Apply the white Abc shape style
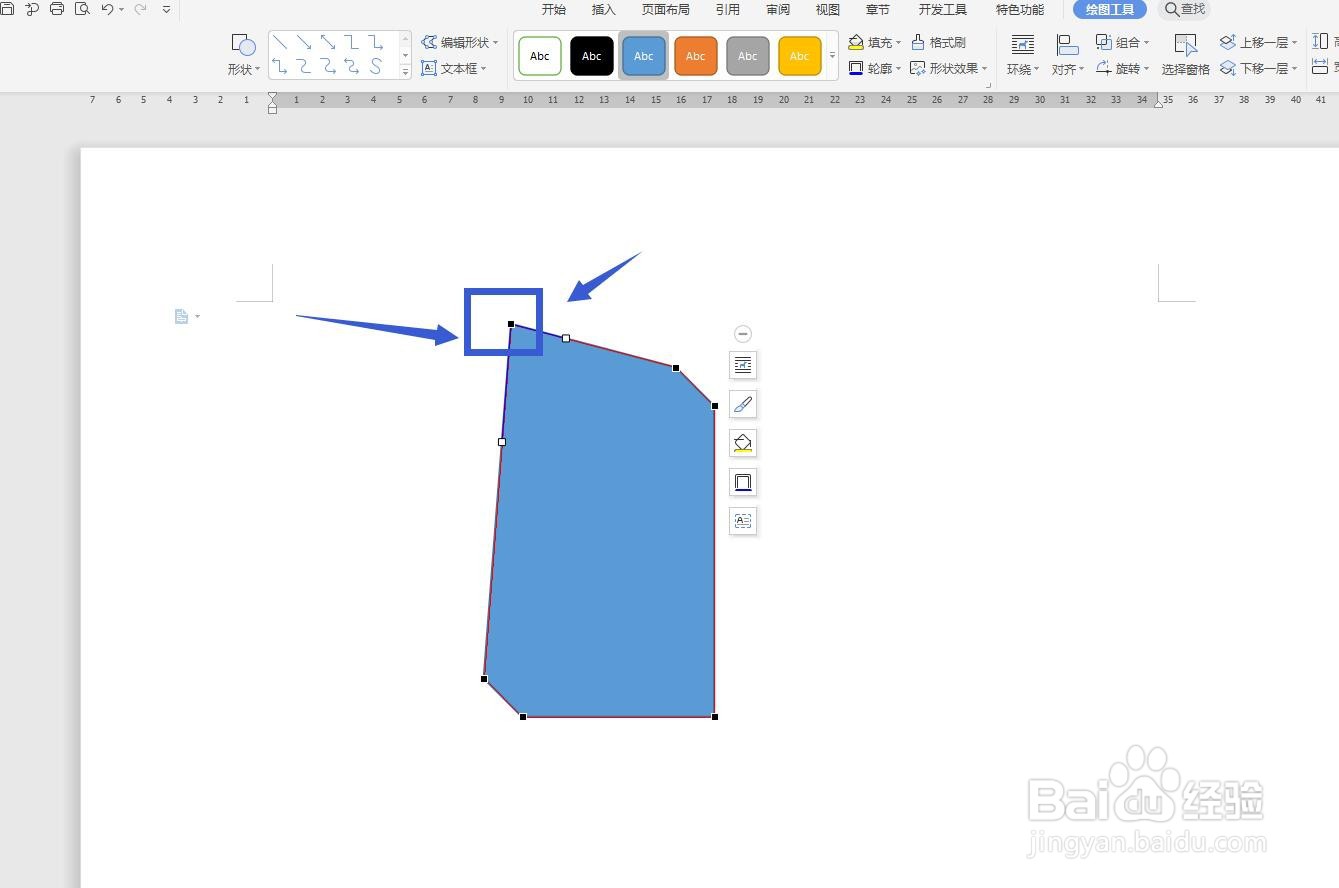This screenshot has height=888, width=1339. click(540, 56)
